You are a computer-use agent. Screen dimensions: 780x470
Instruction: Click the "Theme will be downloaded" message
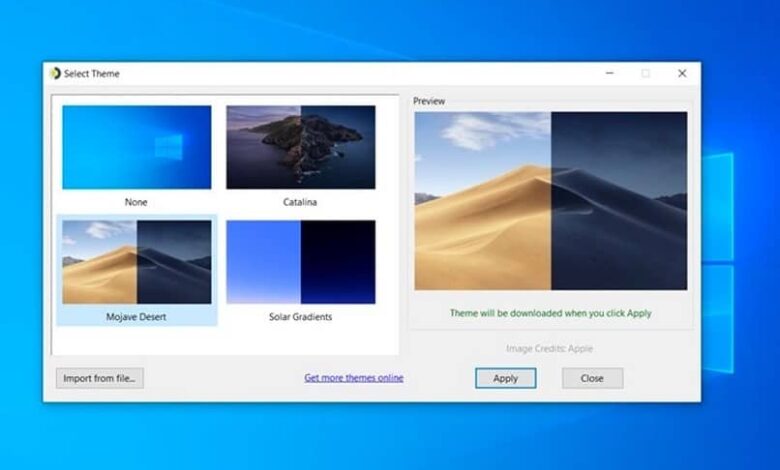pyautogui.click(x=551, y=313)
